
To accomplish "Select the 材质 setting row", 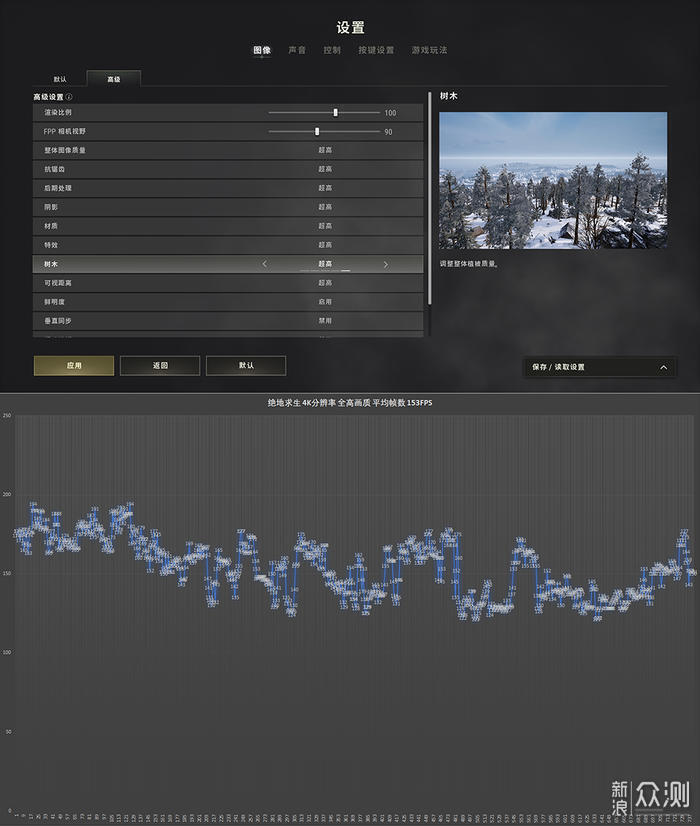I will [228, 226].
